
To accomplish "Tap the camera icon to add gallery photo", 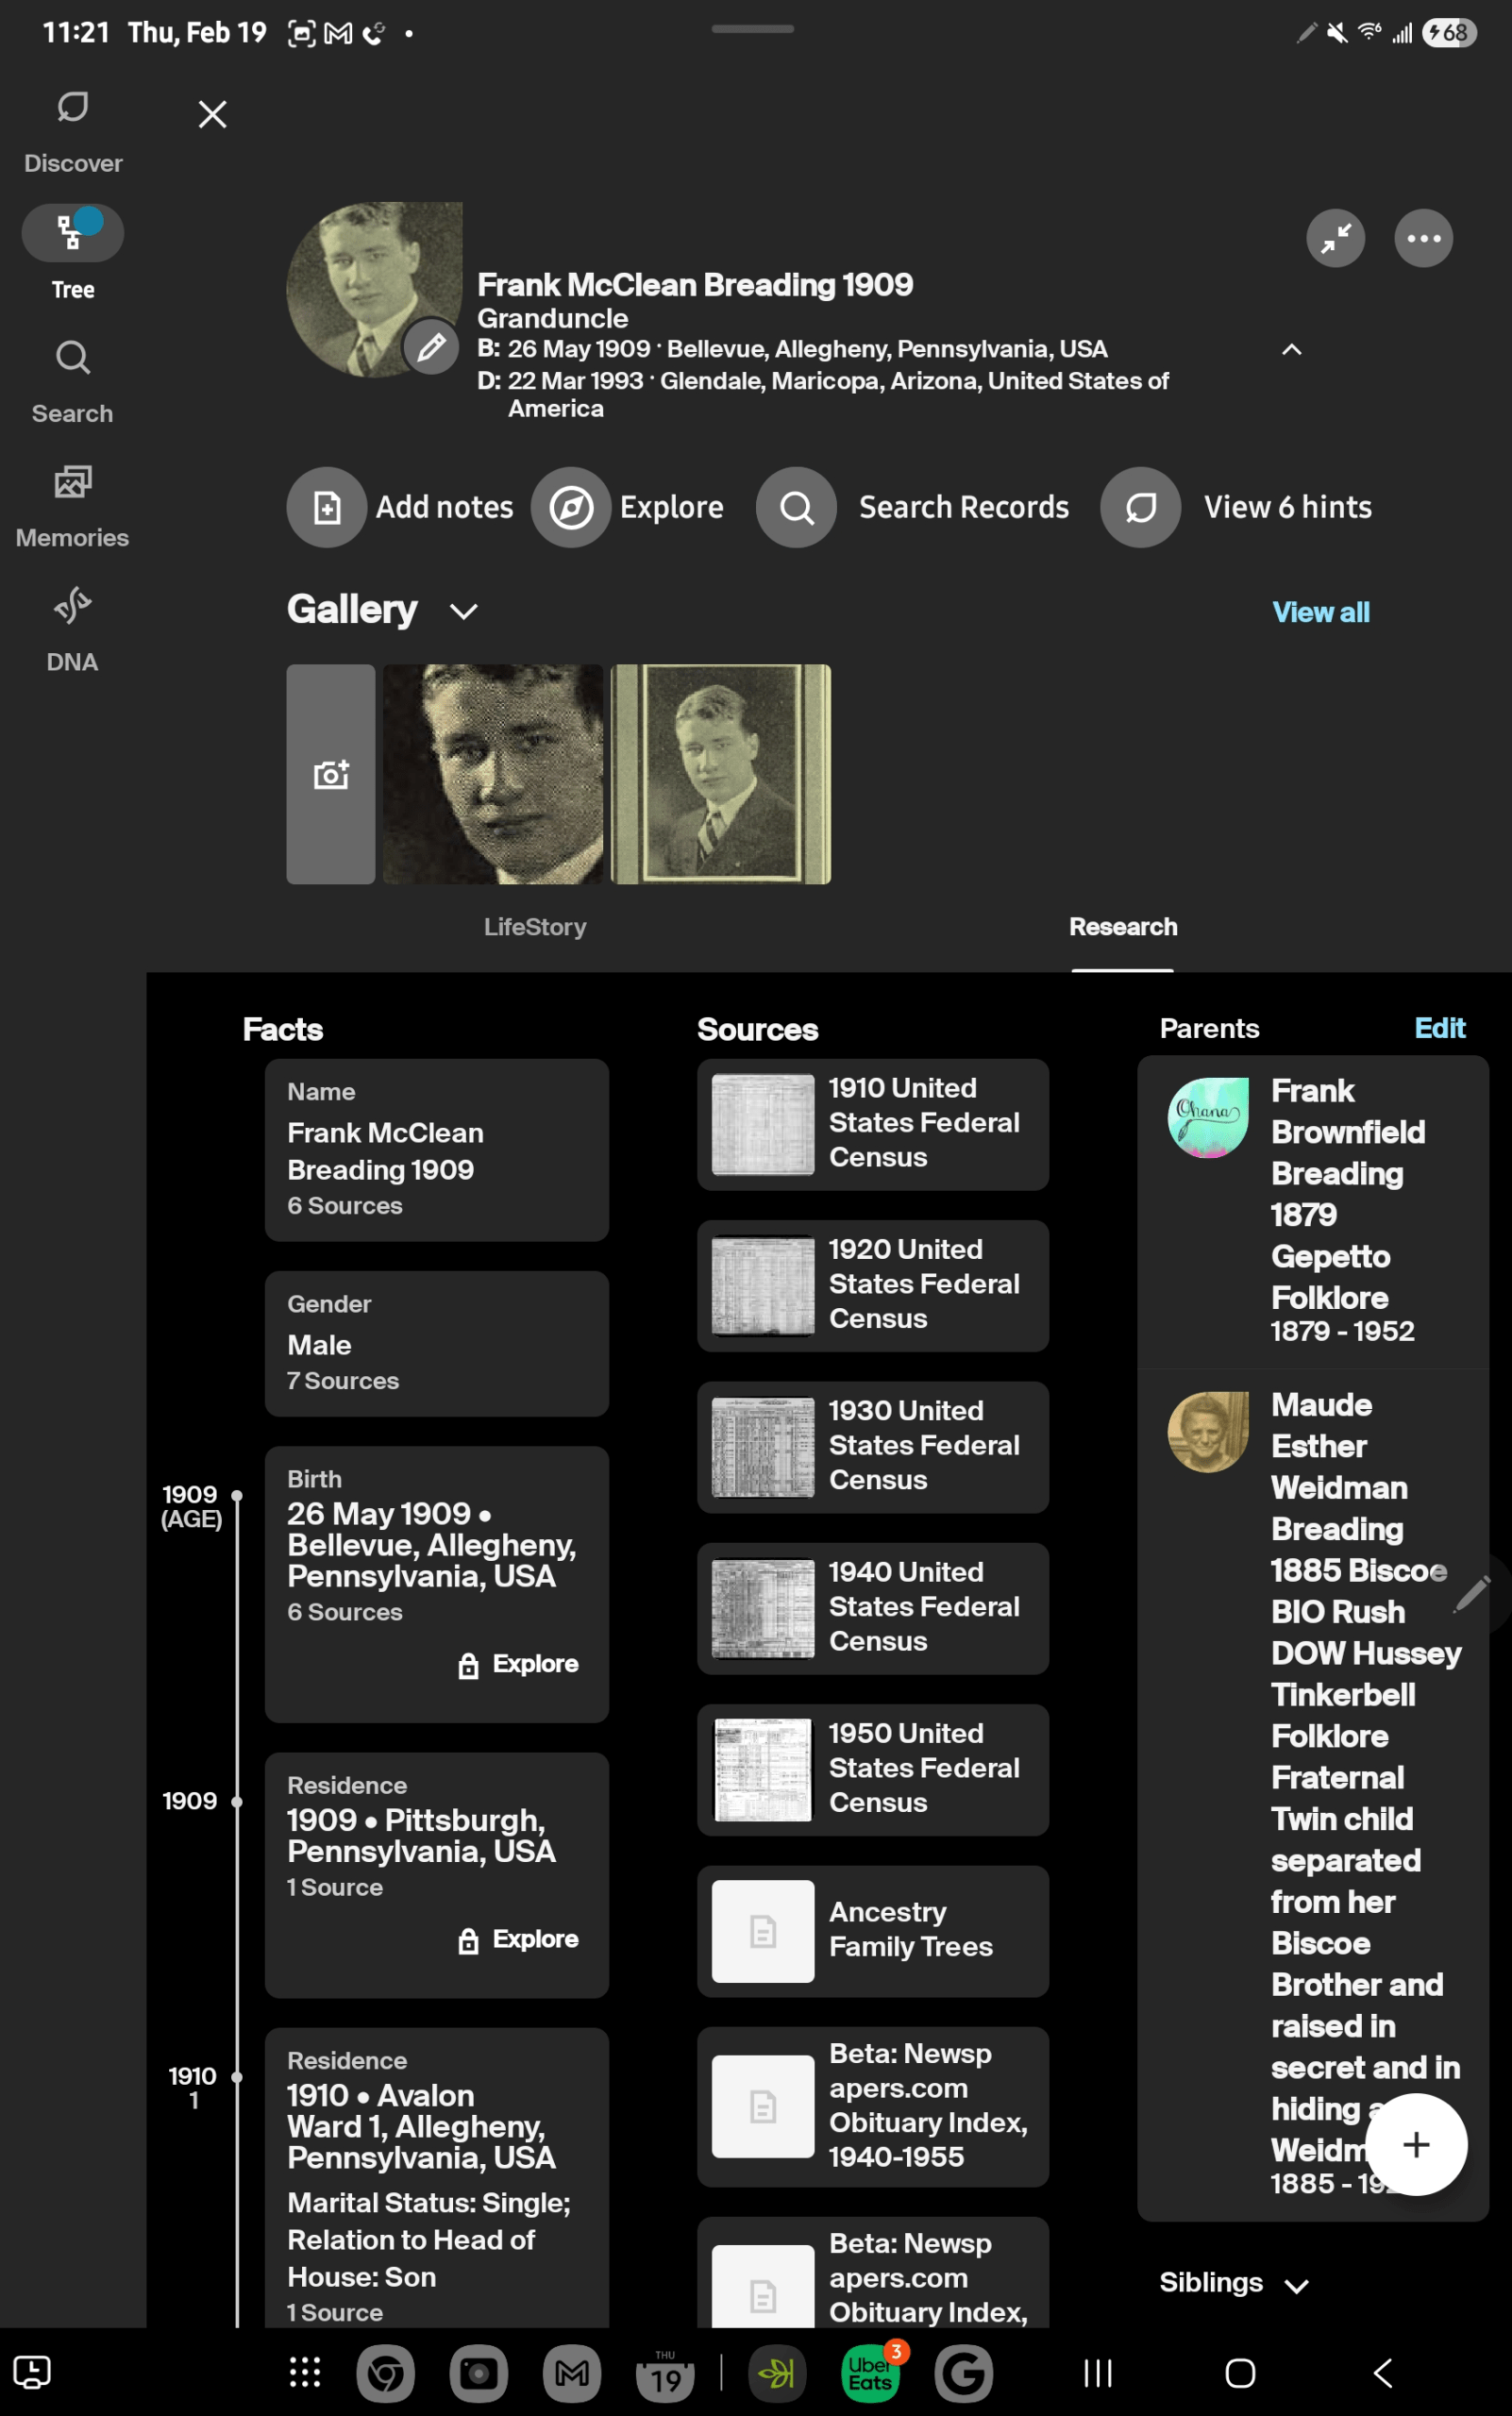I will [330, 774].
